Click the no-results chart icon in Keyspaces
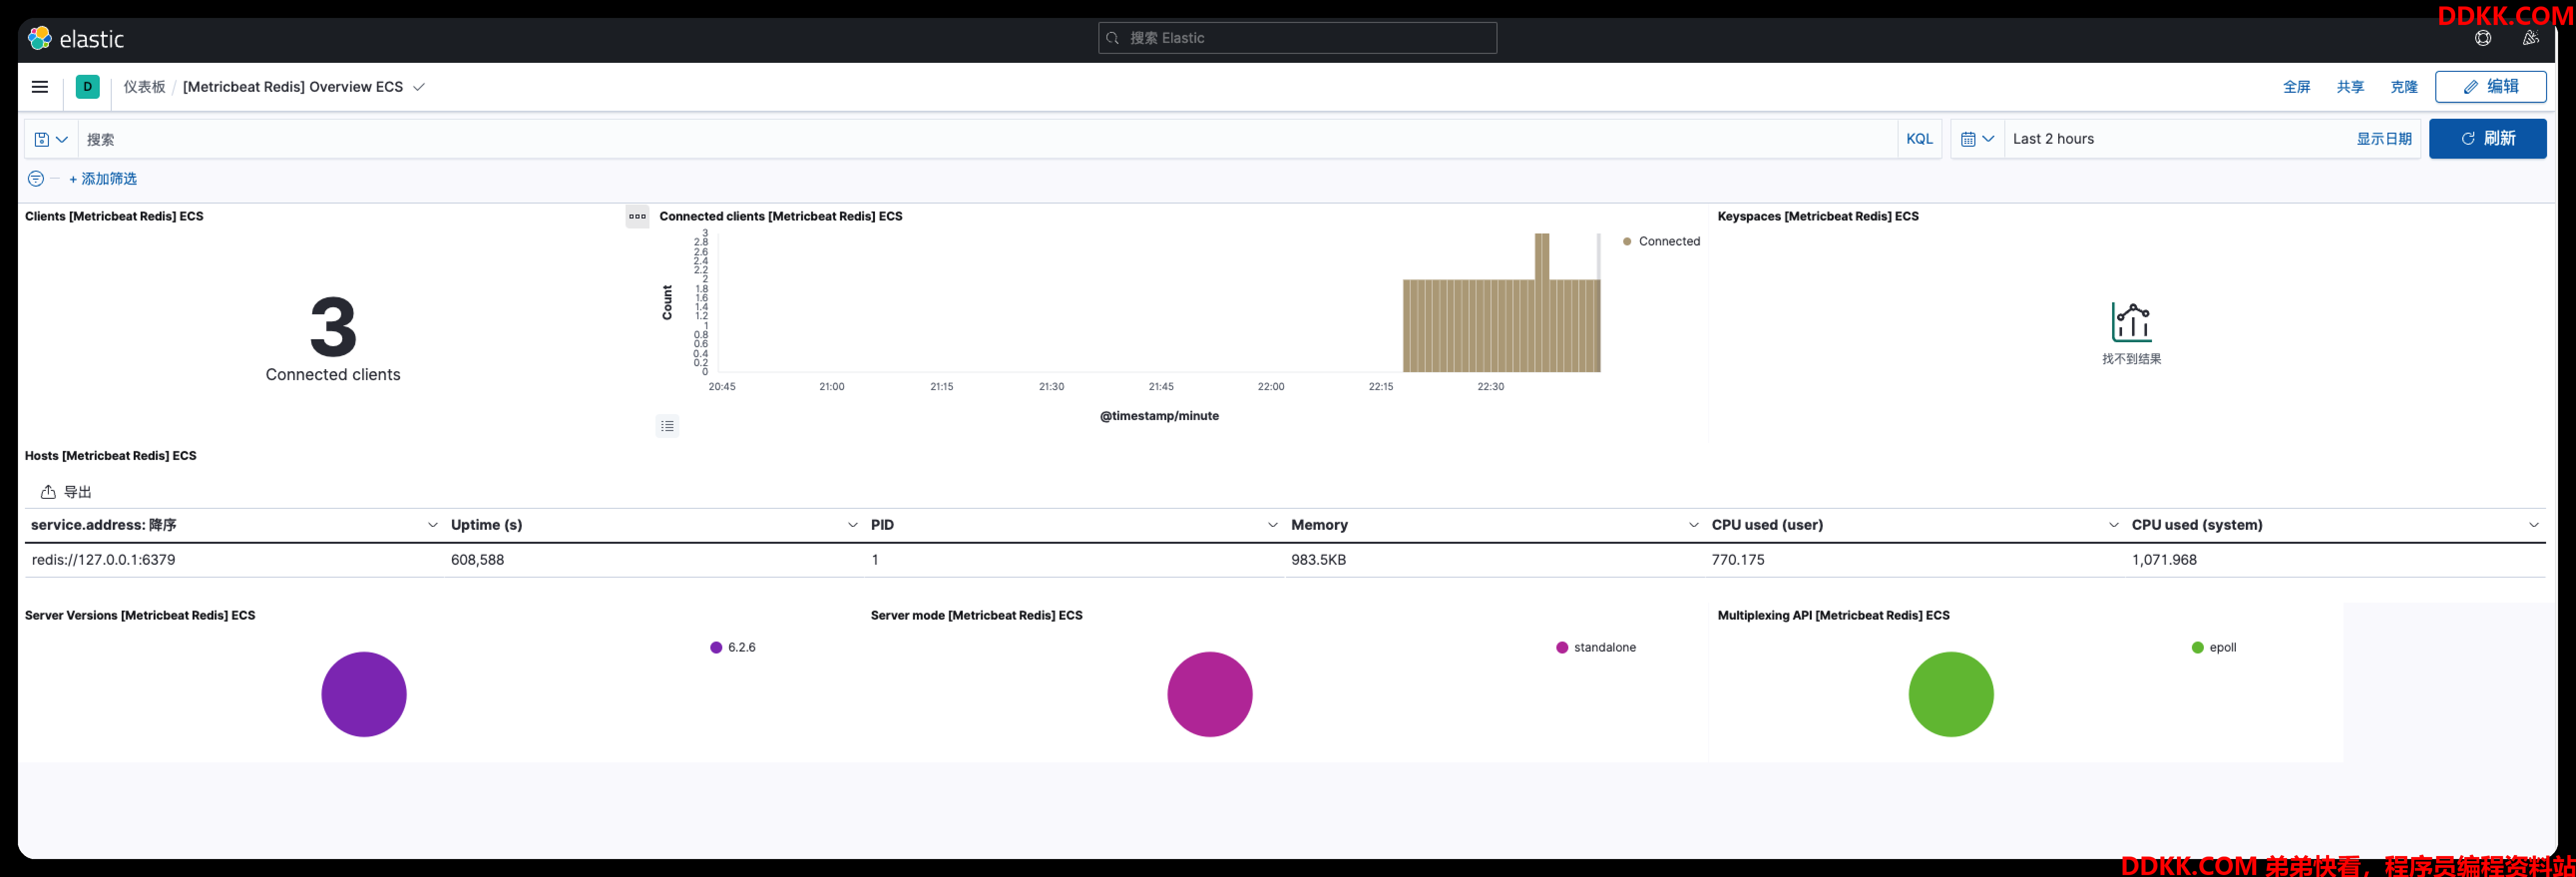The width and height of the screenshot is (2576, 877). (2131, 322)
